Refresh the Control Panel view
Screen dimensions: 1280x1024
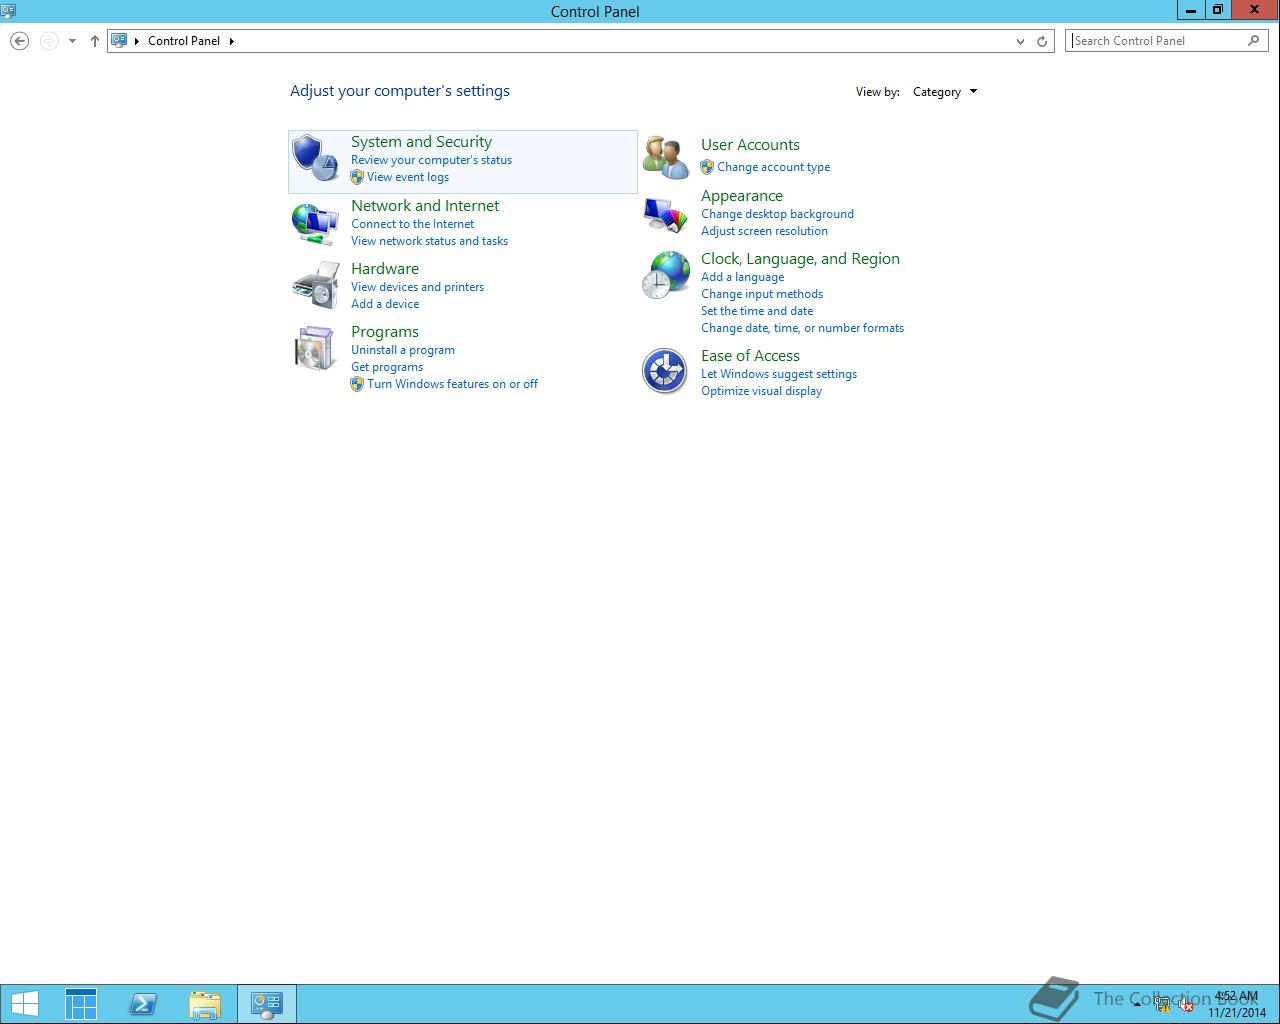pyautogui.click(x=1042, y=41)
